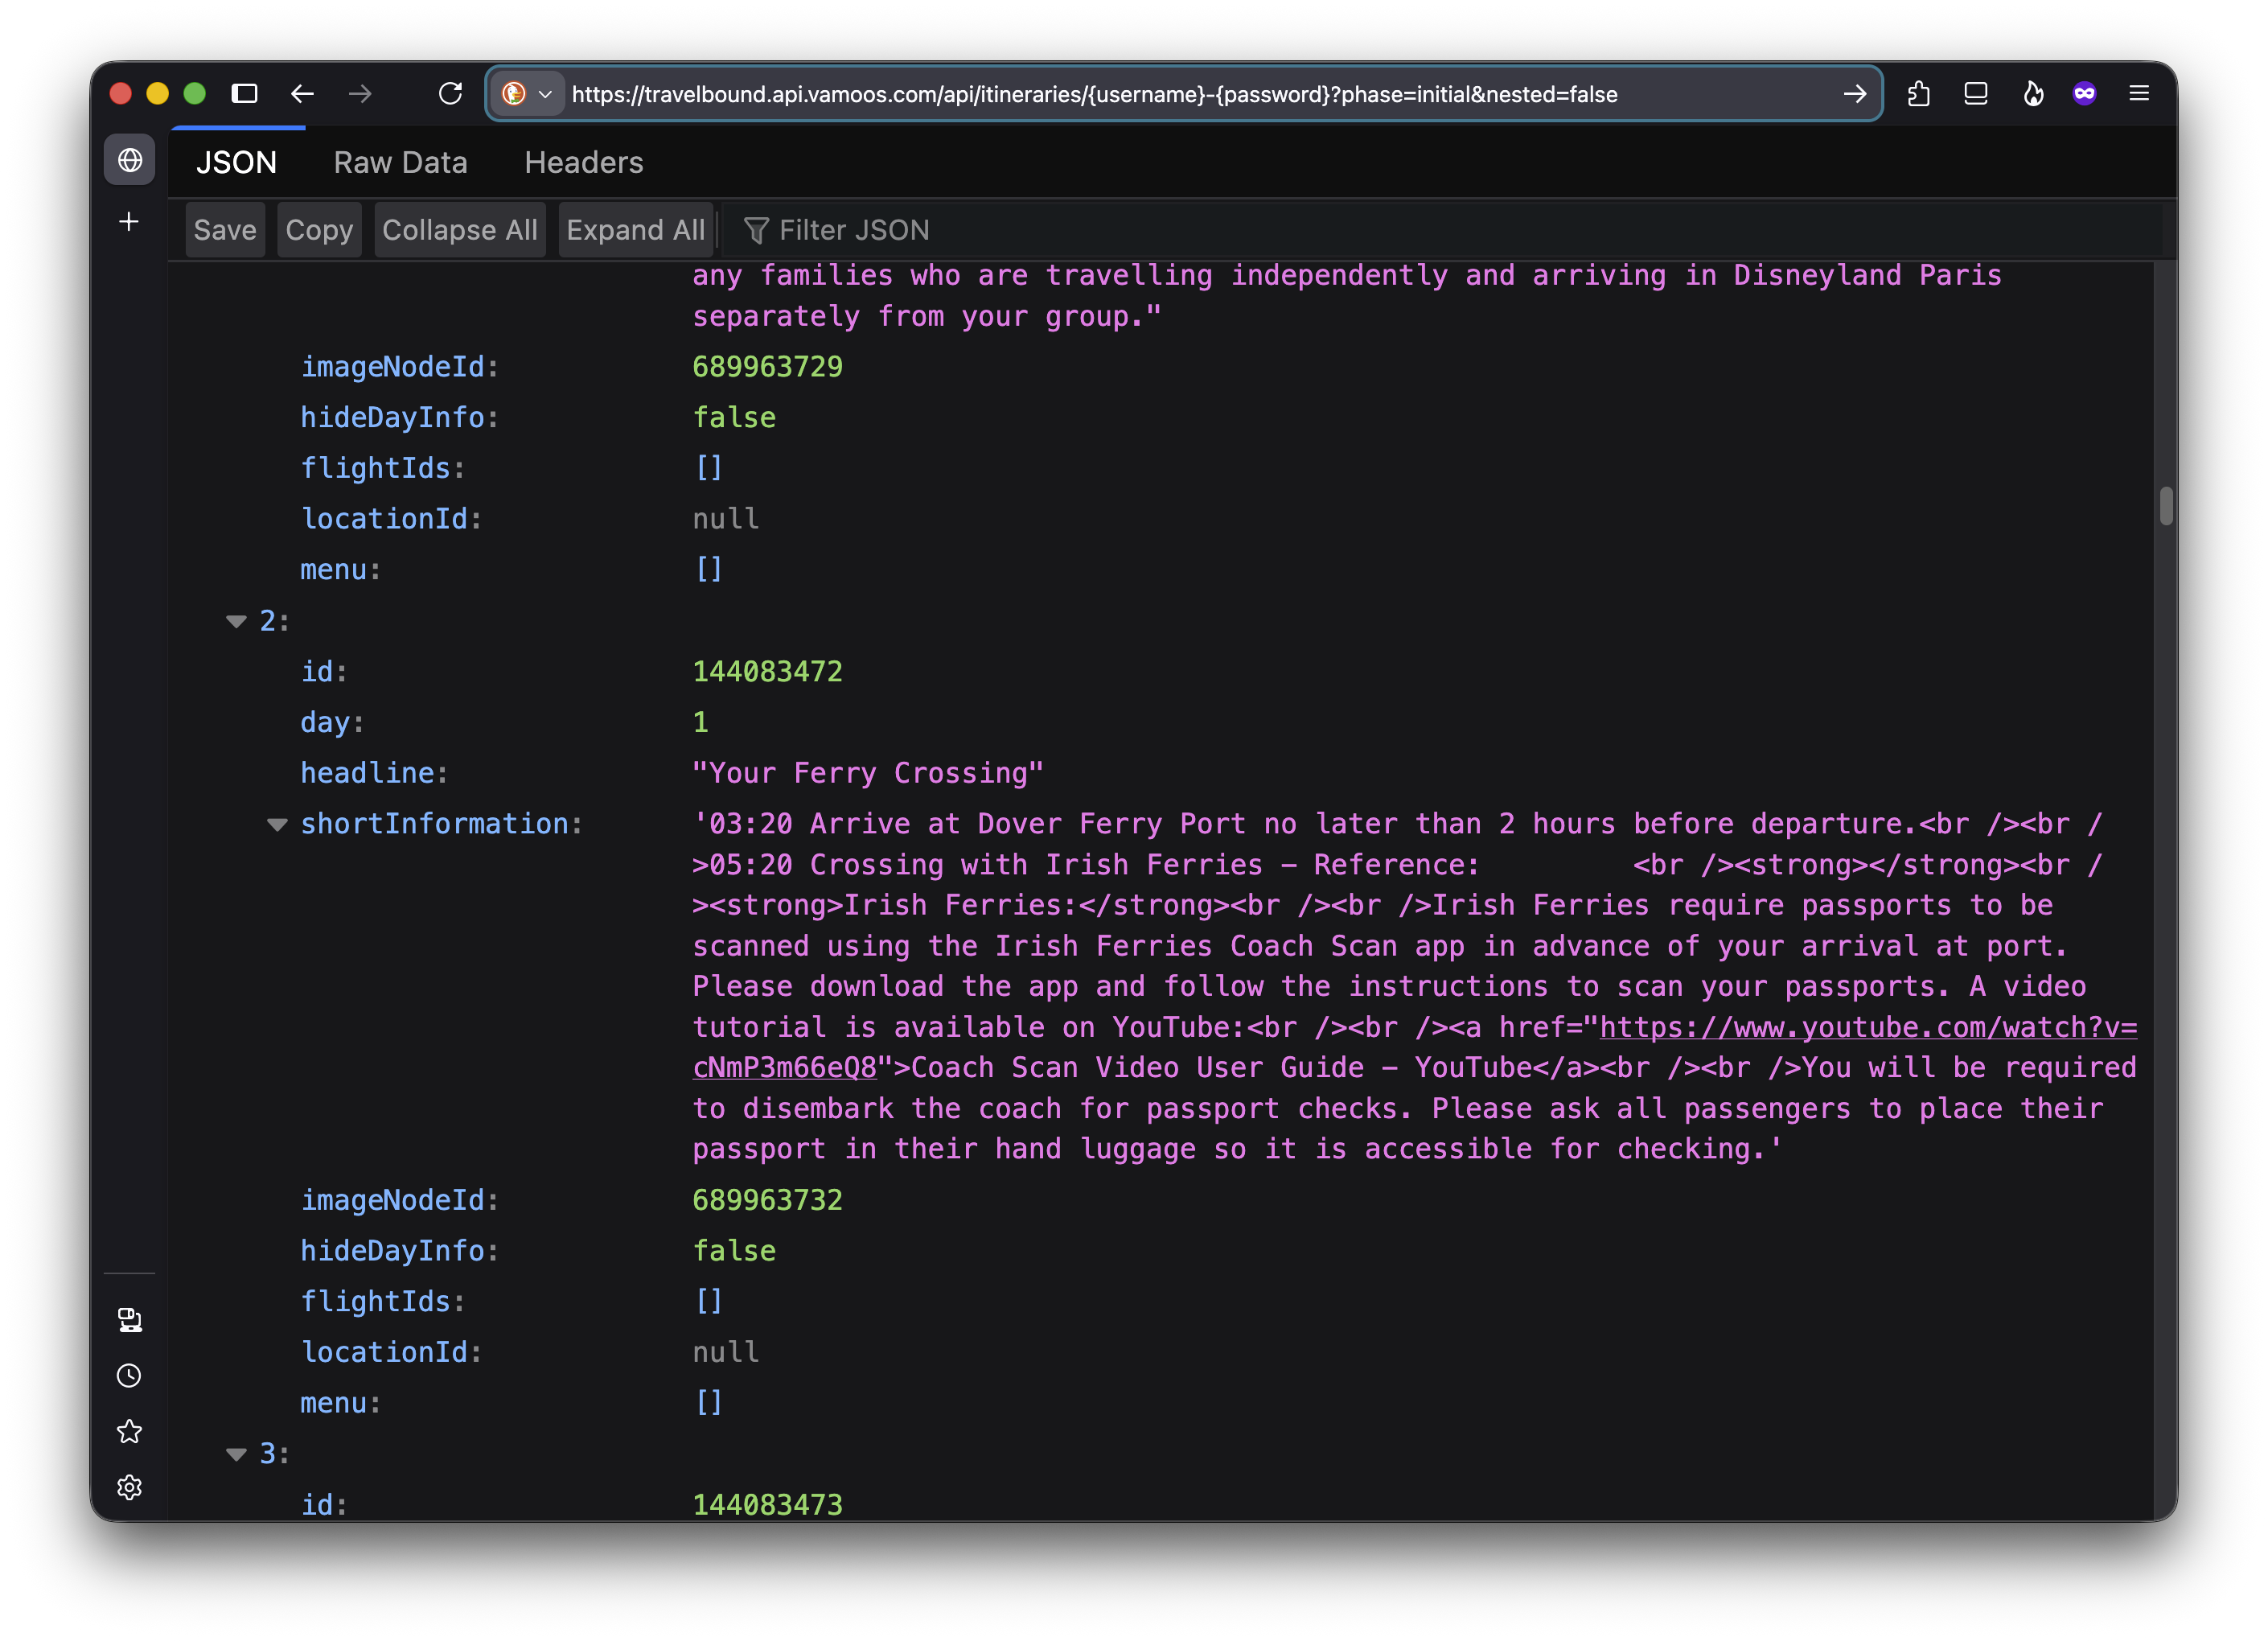Collapse JSON node 3
Screen dimensions: 2268x1641
(x=236, y=1455)
